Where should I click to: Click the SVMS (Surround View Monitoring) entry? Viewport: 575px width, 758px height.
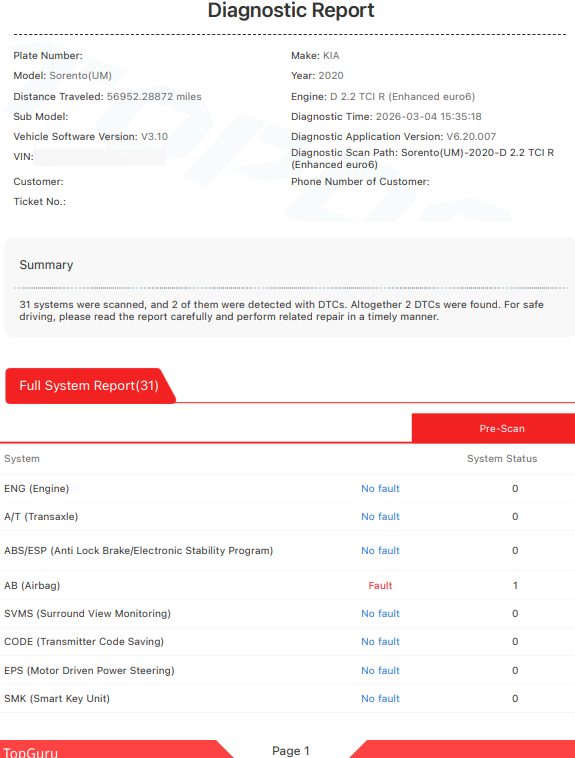coord(88,613)
